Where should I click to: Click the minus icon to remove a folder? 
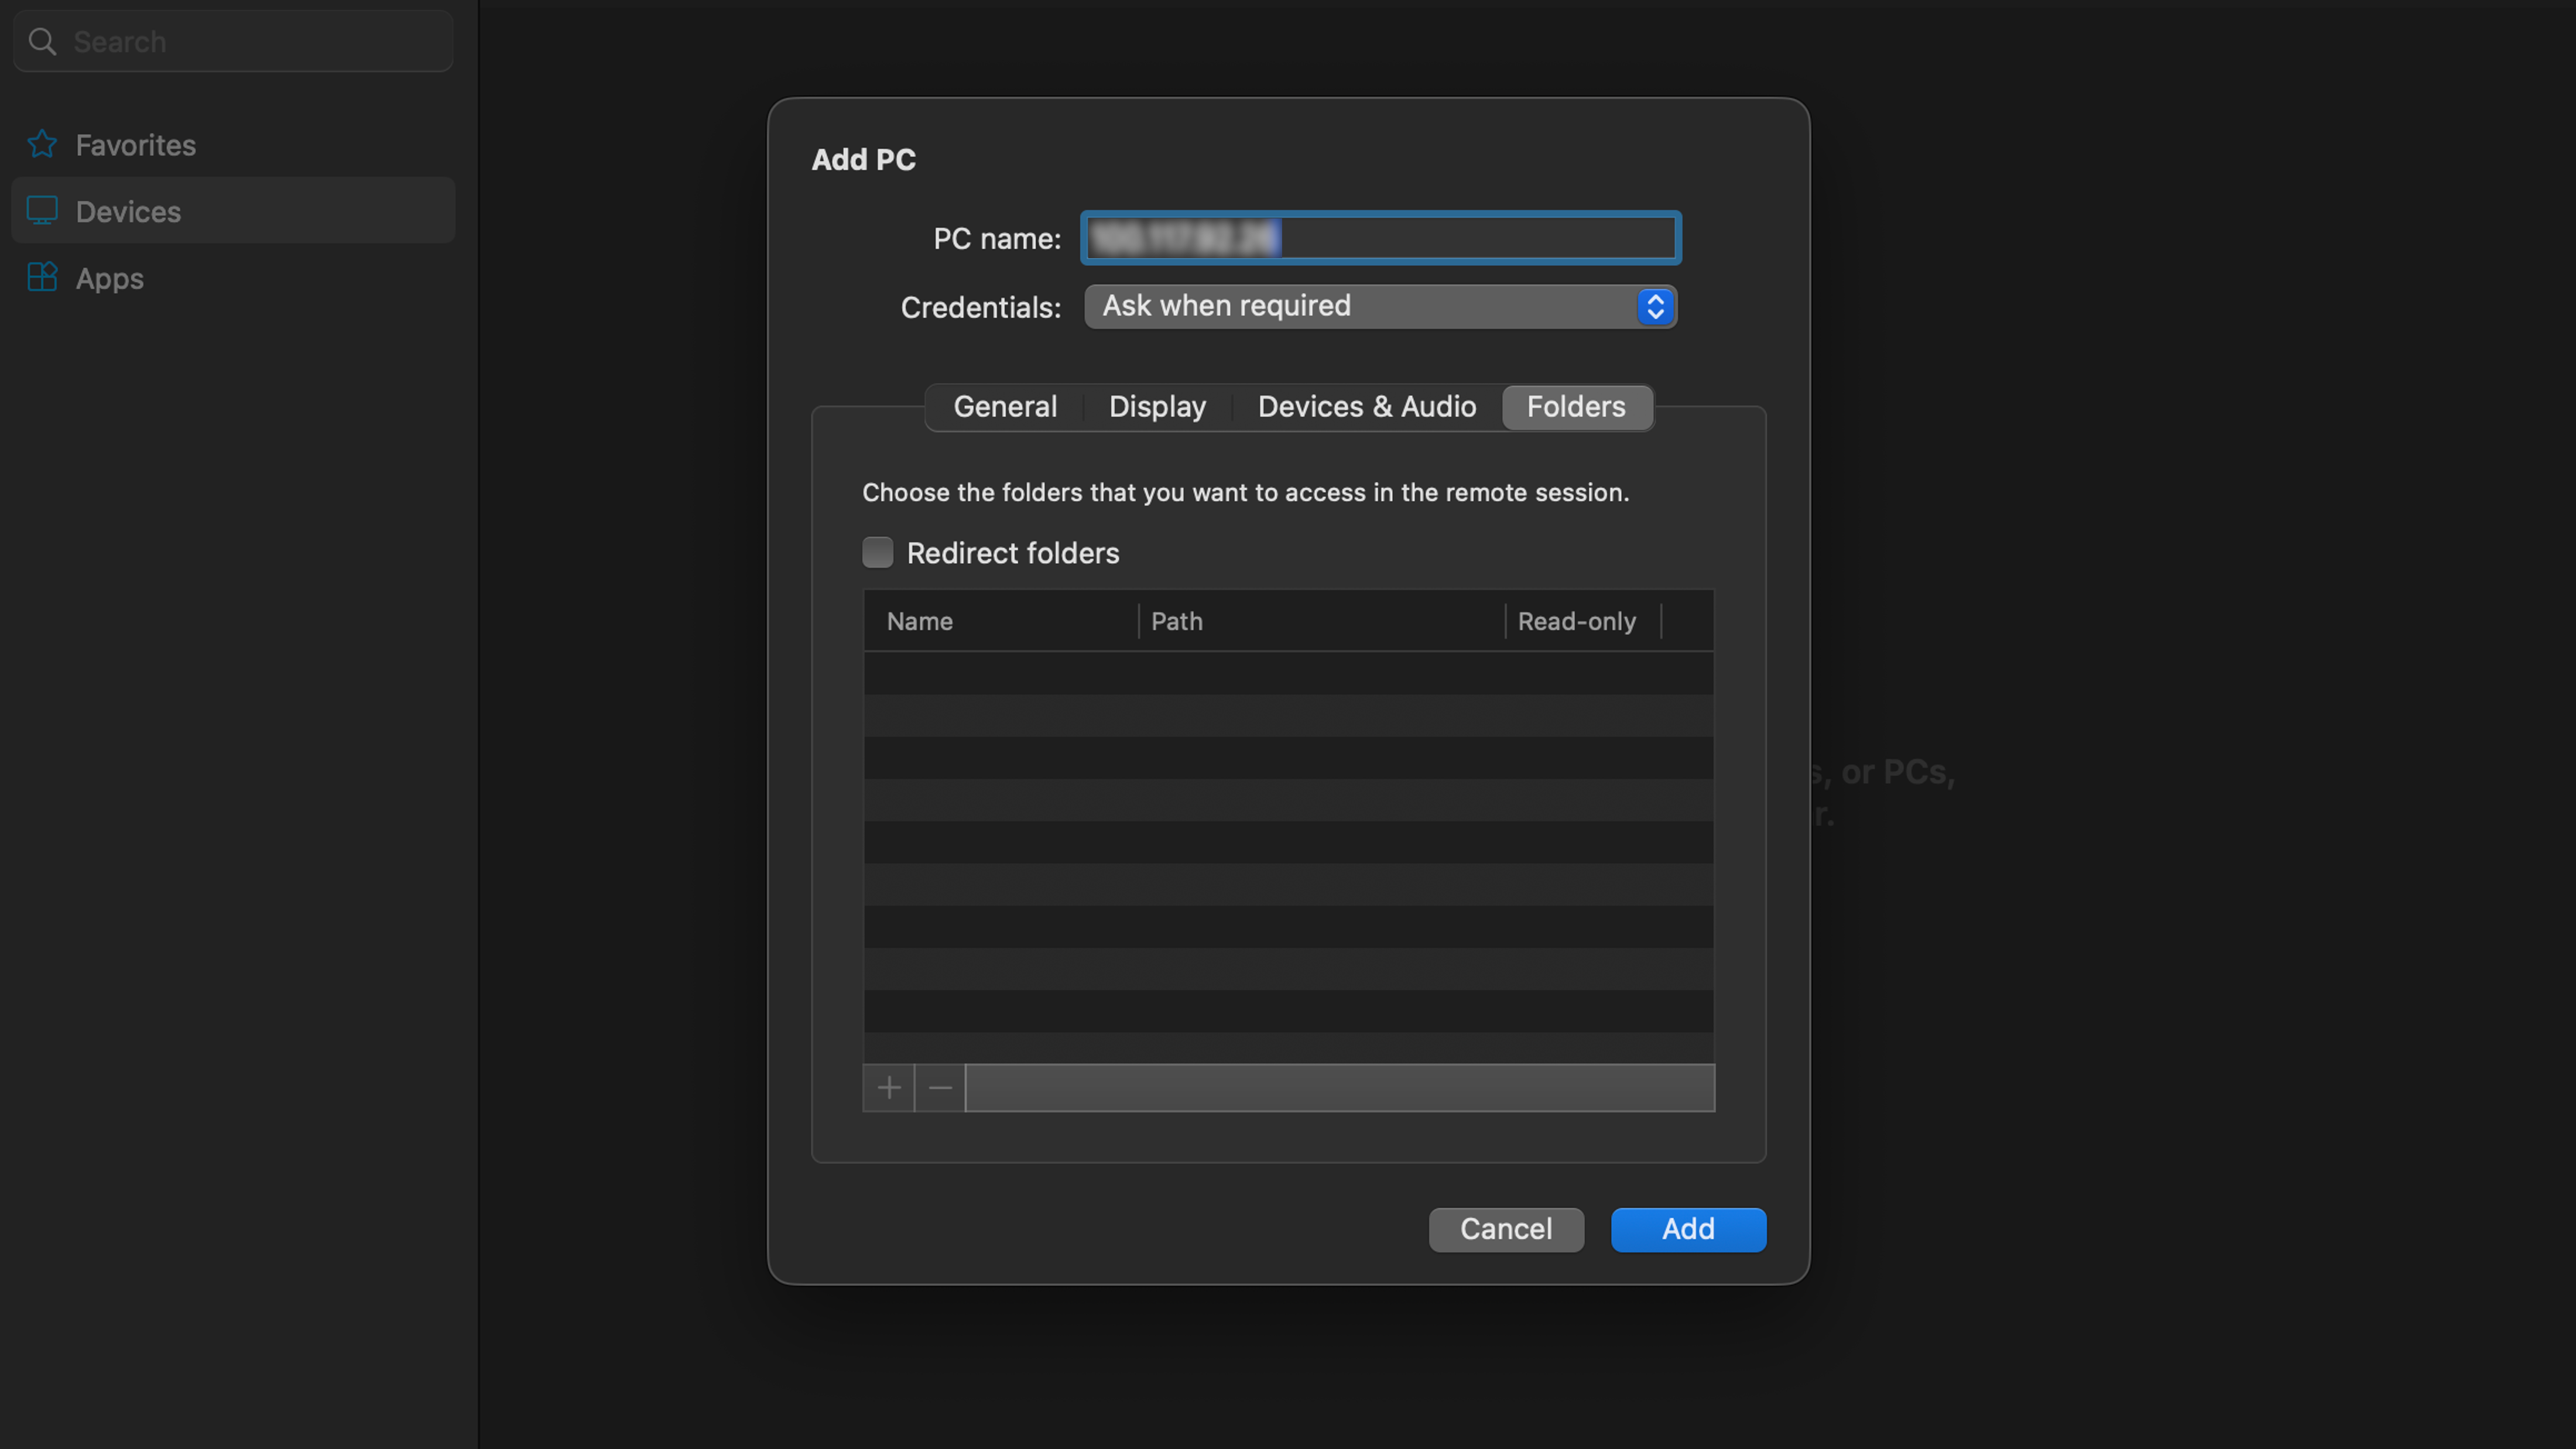[939, 1087]
